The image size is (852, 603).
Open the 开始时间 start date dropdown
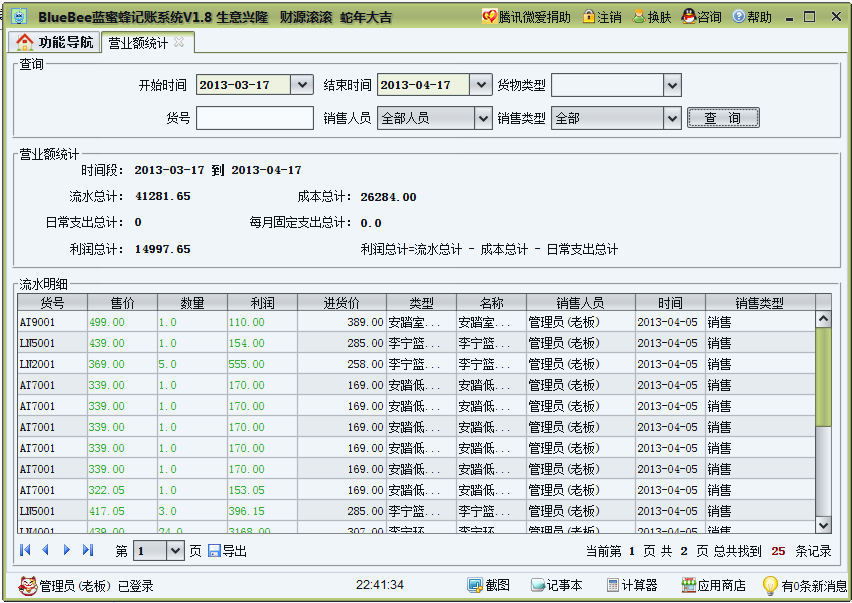coord(299,84)
